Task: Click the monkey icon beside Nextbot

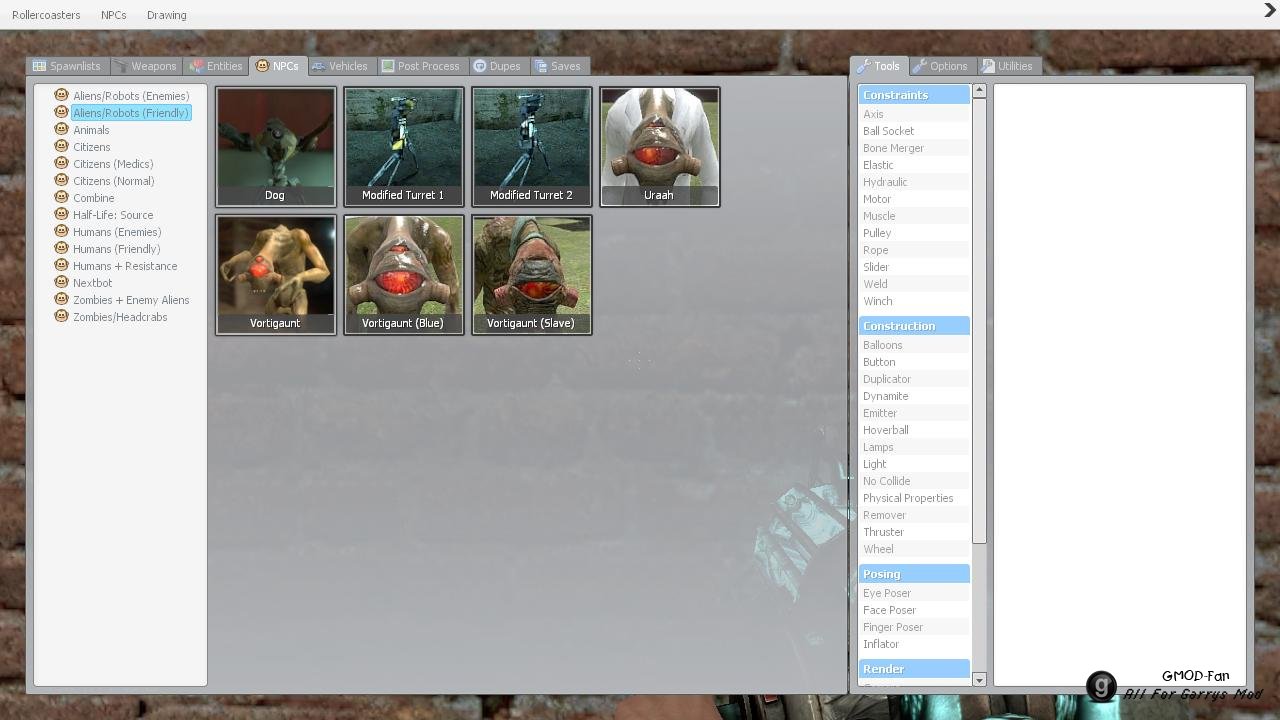Action: (61, 282)
